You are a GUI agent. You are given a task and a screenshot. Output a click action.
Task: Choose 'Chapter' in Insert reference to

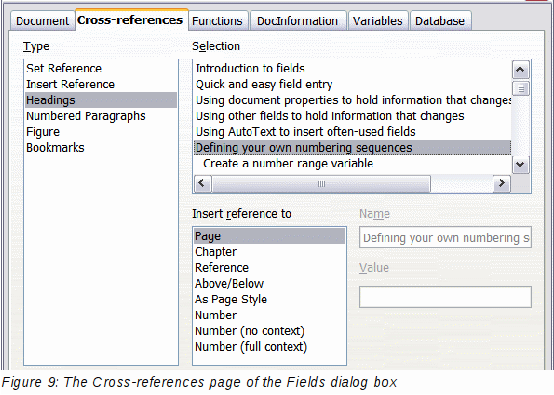(269, 252)
